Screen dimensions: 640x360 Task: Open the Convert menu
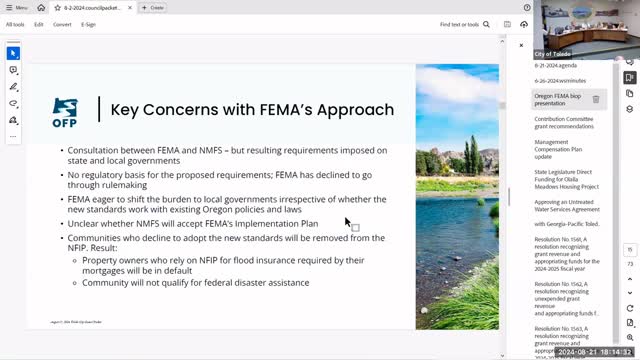coord(62,24)
